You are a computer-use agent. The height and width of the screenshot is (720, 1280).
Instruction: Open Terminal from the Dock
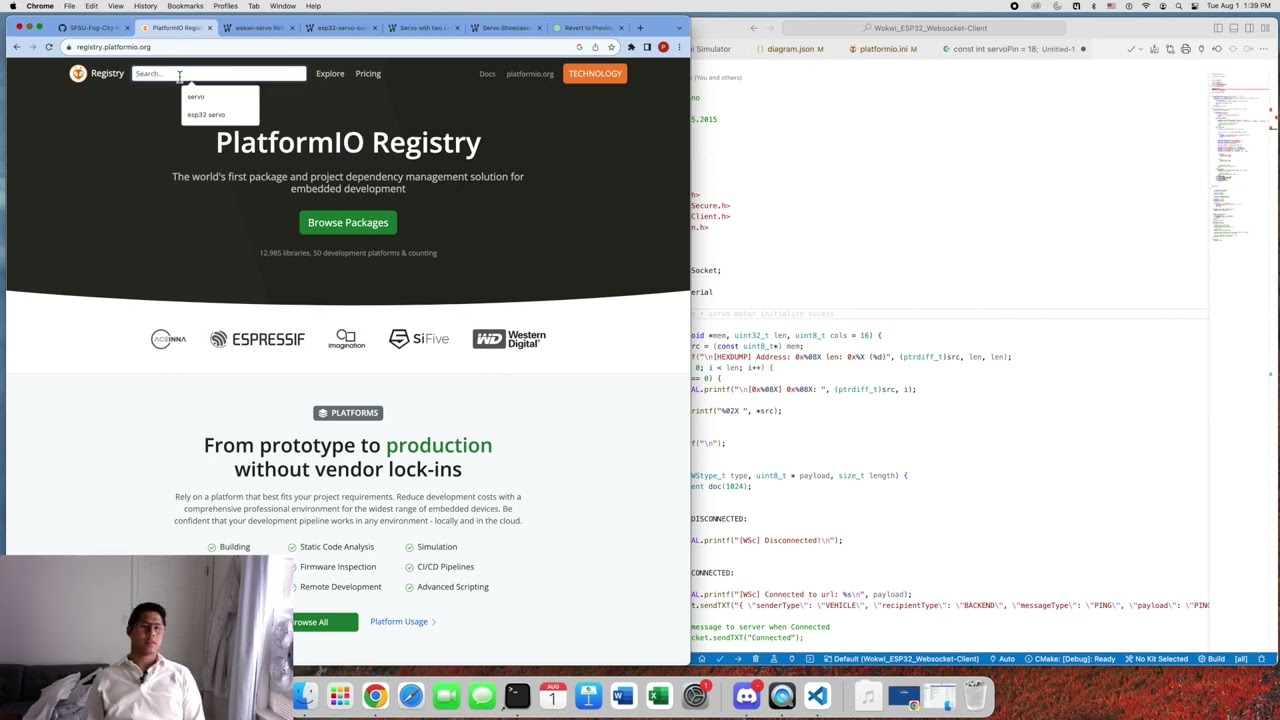coord(517,696)
